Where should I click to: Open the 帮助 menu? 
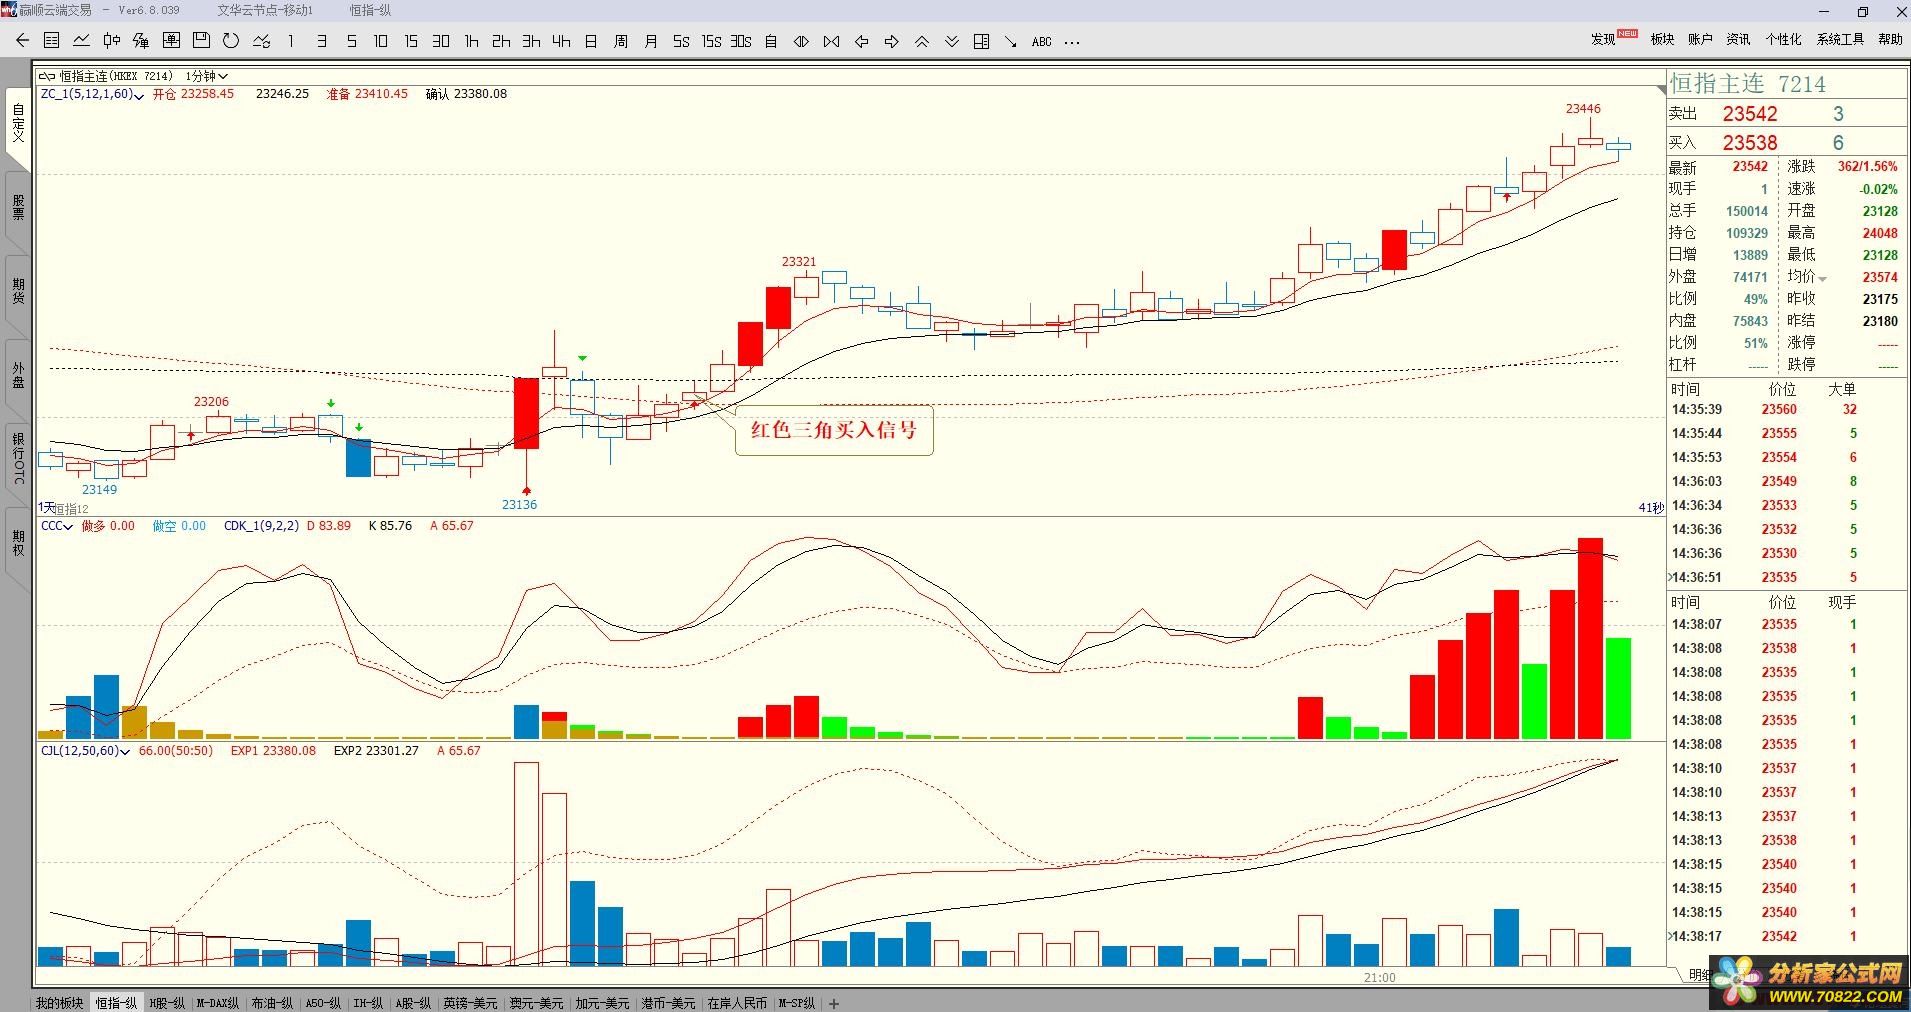(x=1890, y=39)
